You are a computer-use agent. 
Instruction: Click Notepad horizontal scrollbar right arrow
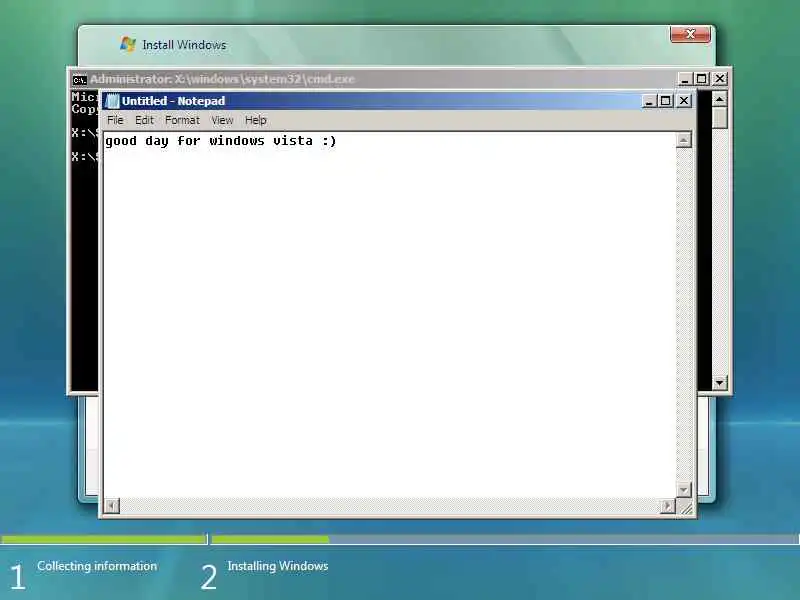pyautogui.click(x=667, y=506)
